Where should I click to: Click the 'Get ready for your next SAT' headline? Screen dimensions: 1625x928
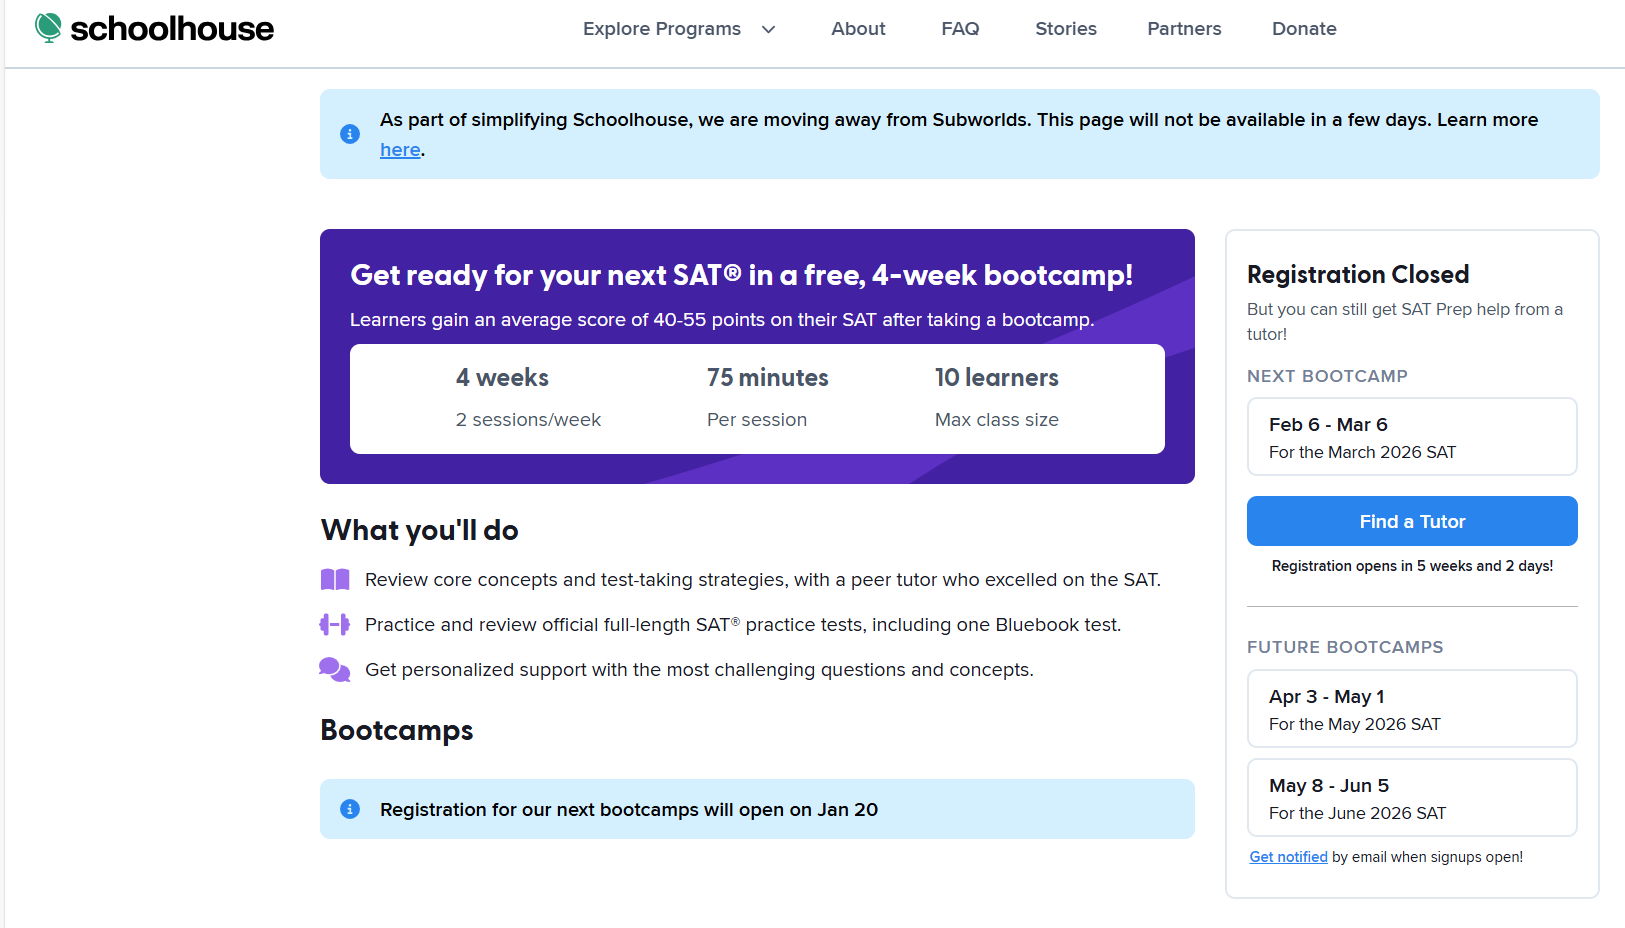click(x=742, y=275)
